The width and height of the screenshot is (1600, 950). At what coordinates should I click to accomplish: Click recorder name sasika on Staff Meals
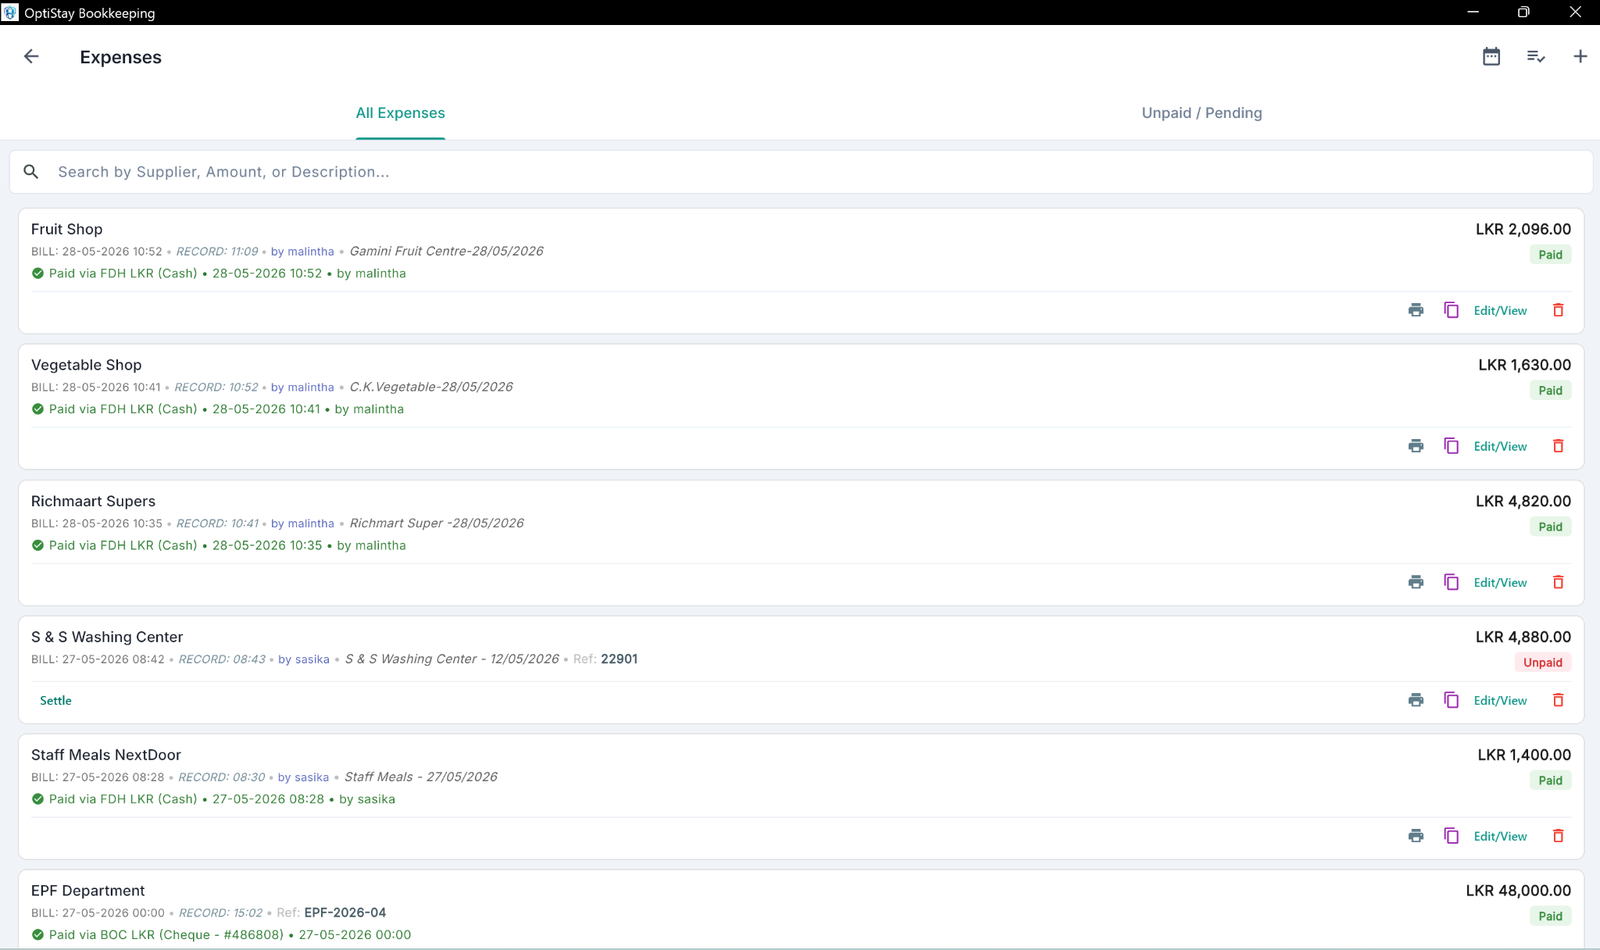(x=312, y=777)
